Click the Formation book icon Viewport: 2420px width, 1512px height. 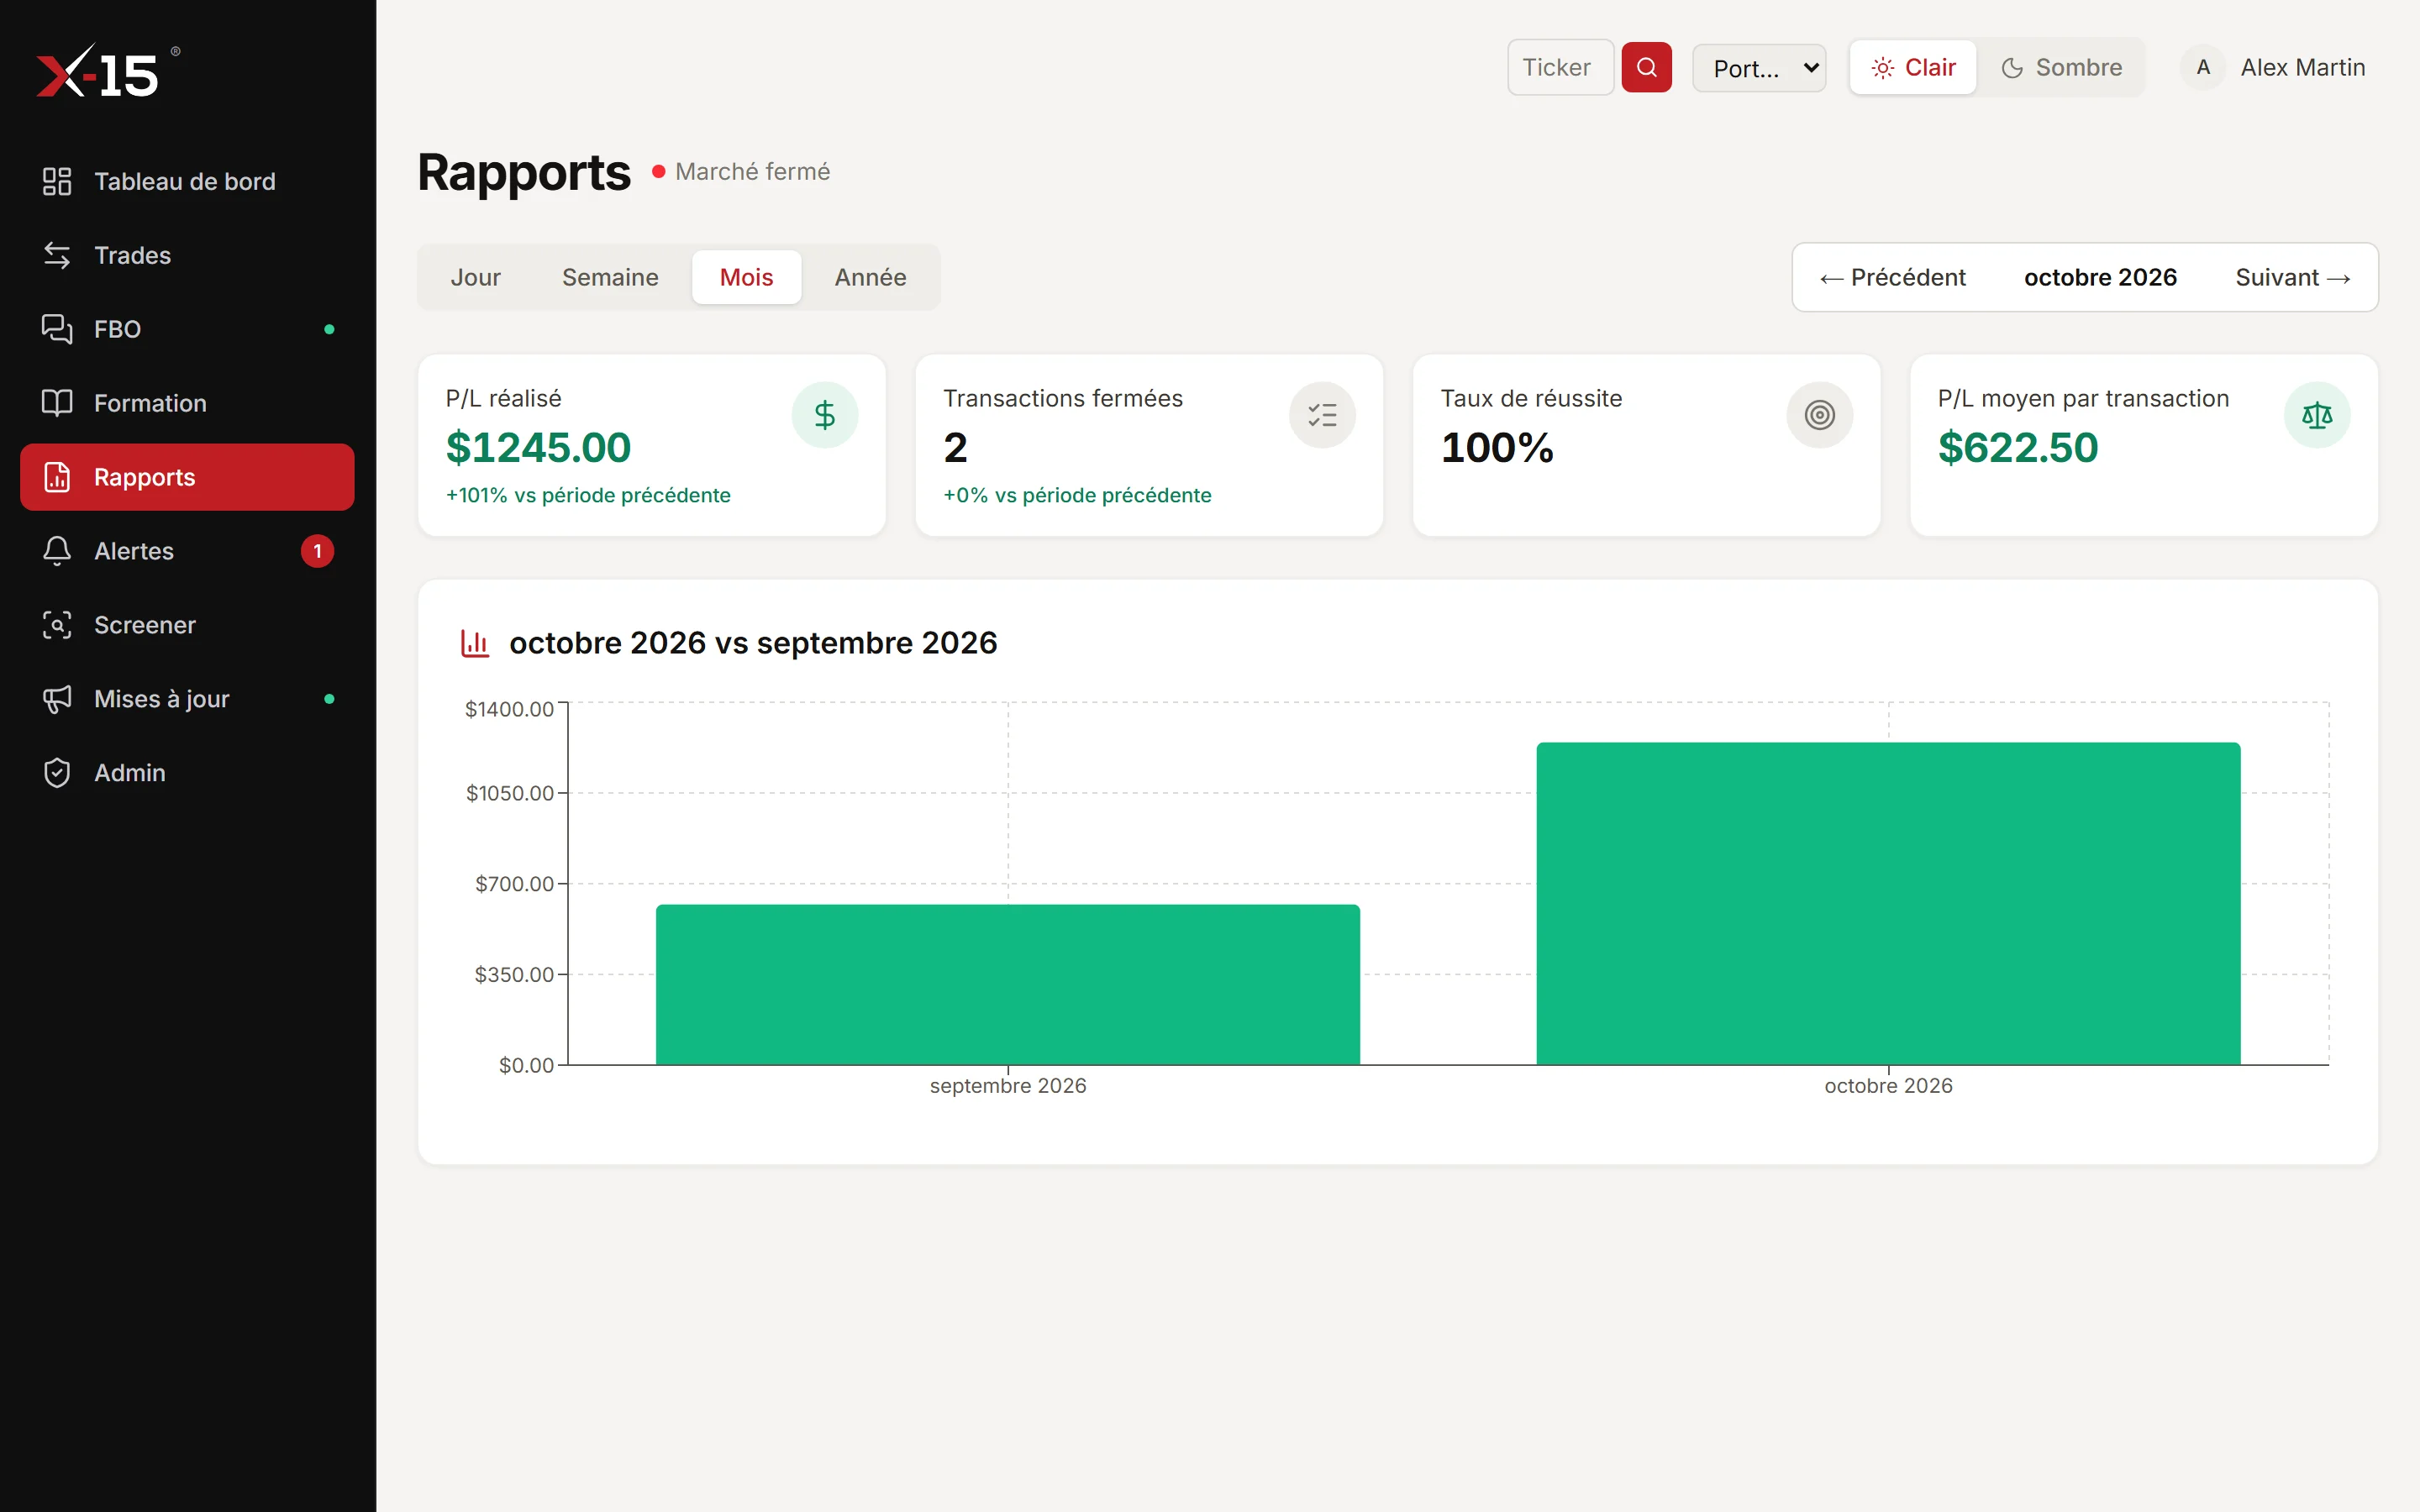click(x=57, y=403)
